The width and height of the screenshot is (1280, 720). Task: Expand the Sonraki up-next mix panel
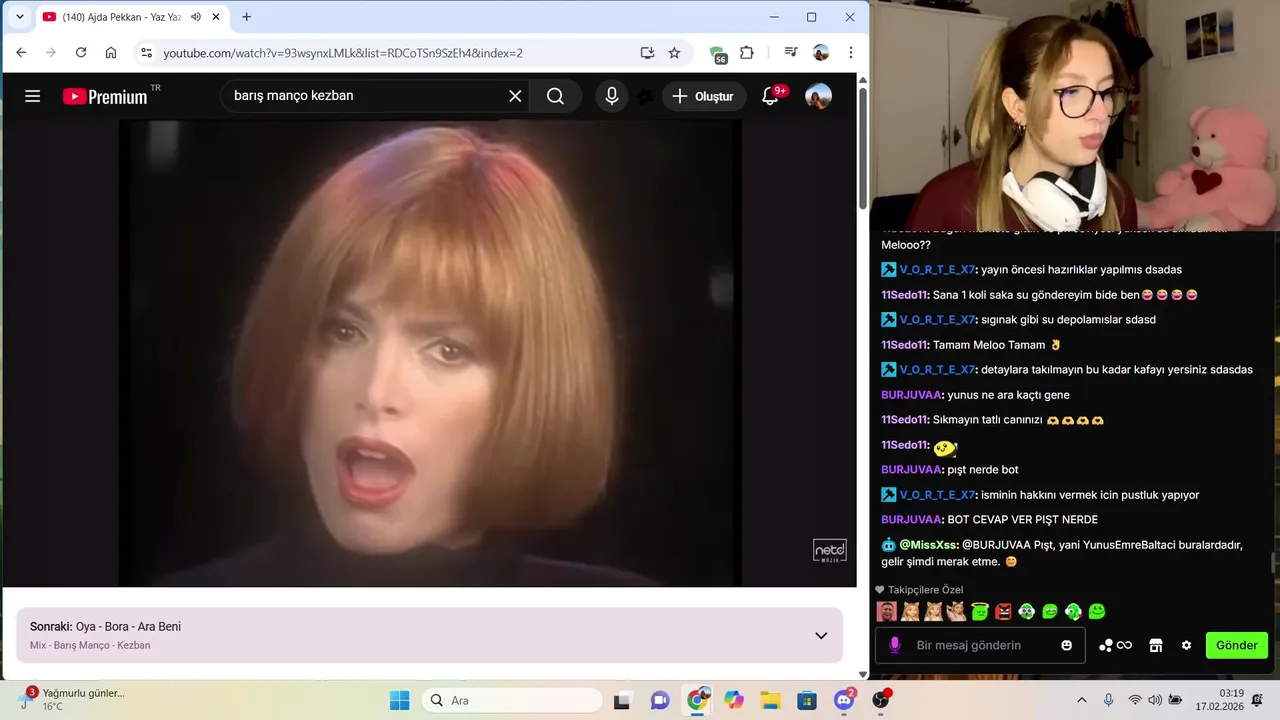(x=821, y=636)
